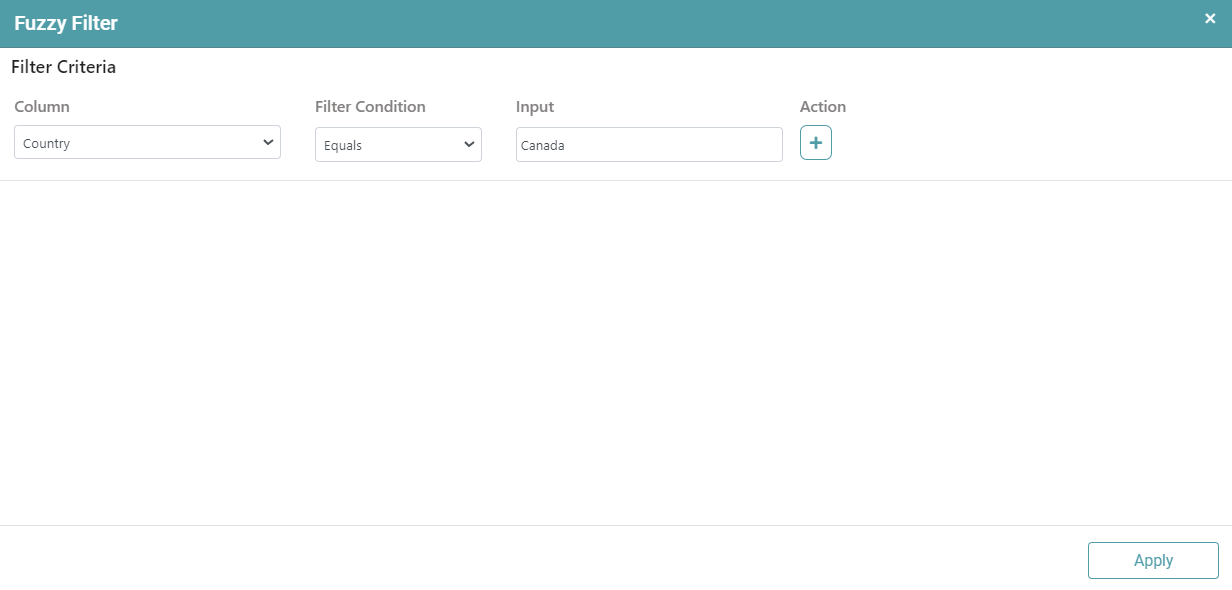This screenshot has height=590, width=1232.
Task: Click the empty criteria list area
Action: pyautogui.click(x=616, y=350)
